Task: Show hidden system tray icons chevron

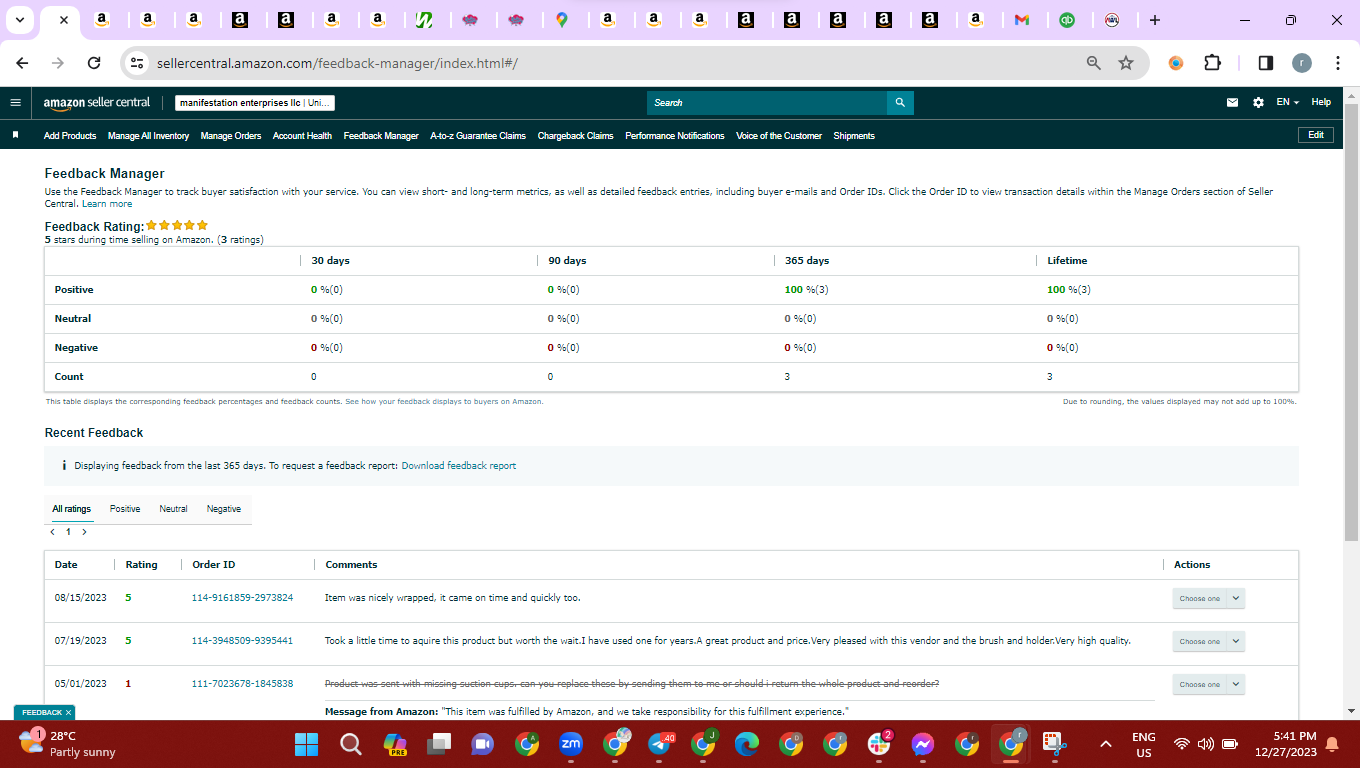Action: 1106,744
